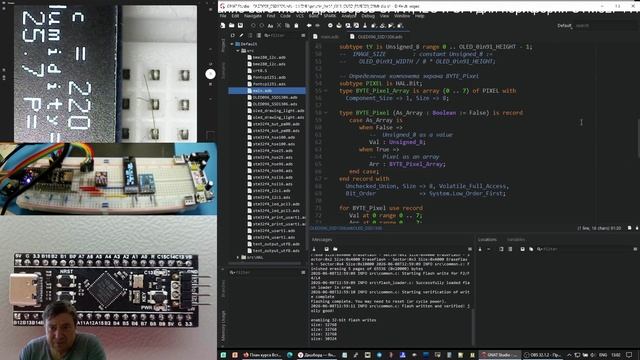
Task: Open Locations panel hamburger menu
Action: pos(635,249)
